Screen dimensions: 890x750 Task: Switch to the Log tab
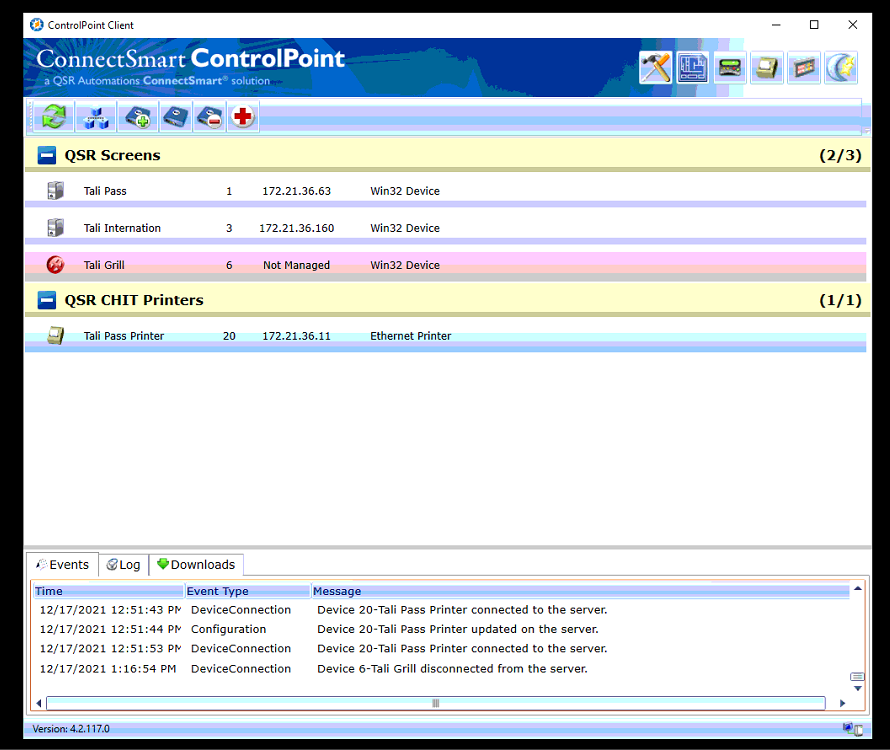point(123,565)
